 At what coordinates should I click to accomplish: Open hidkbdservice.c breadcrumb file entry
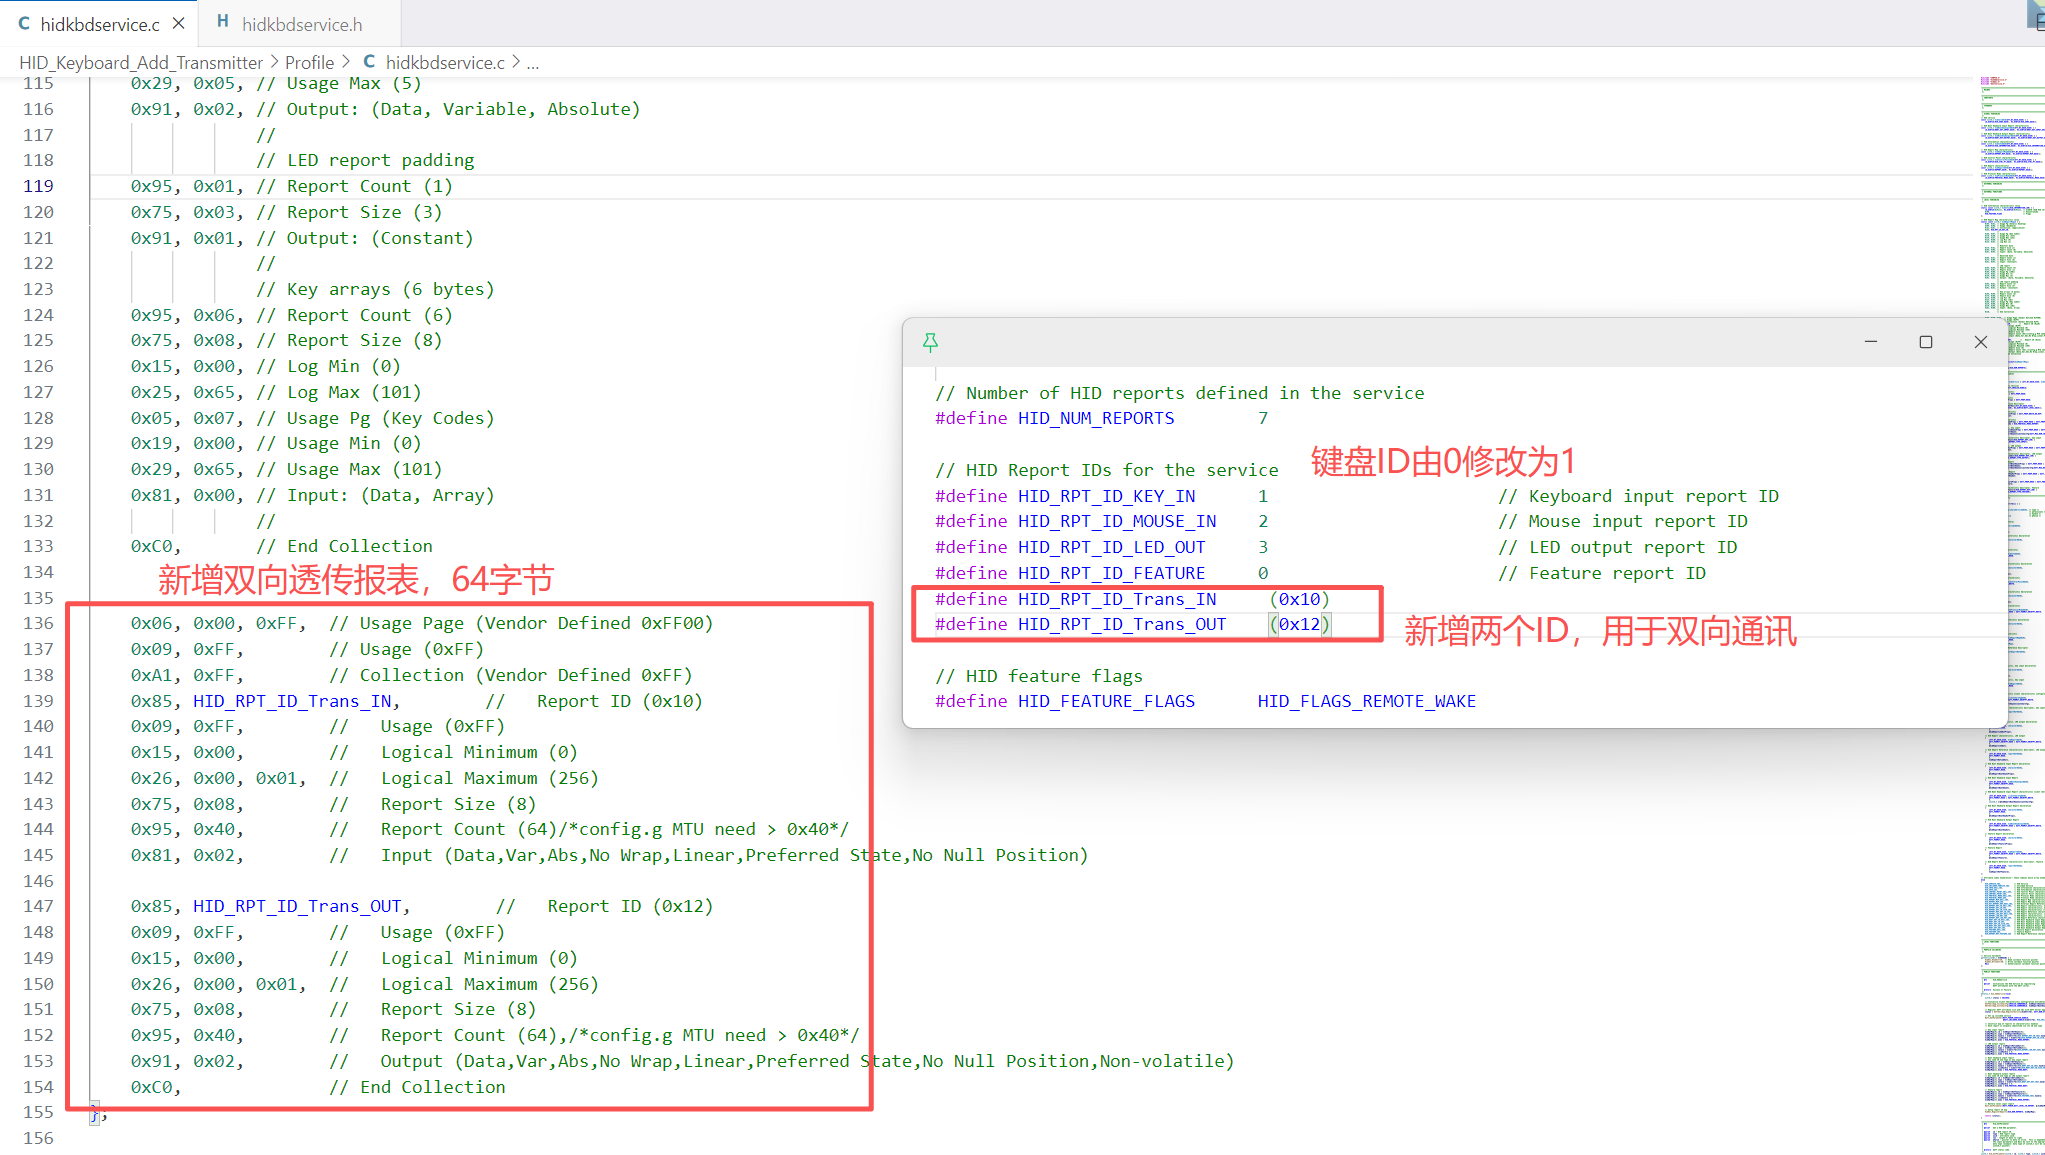[x=445, y=62]
